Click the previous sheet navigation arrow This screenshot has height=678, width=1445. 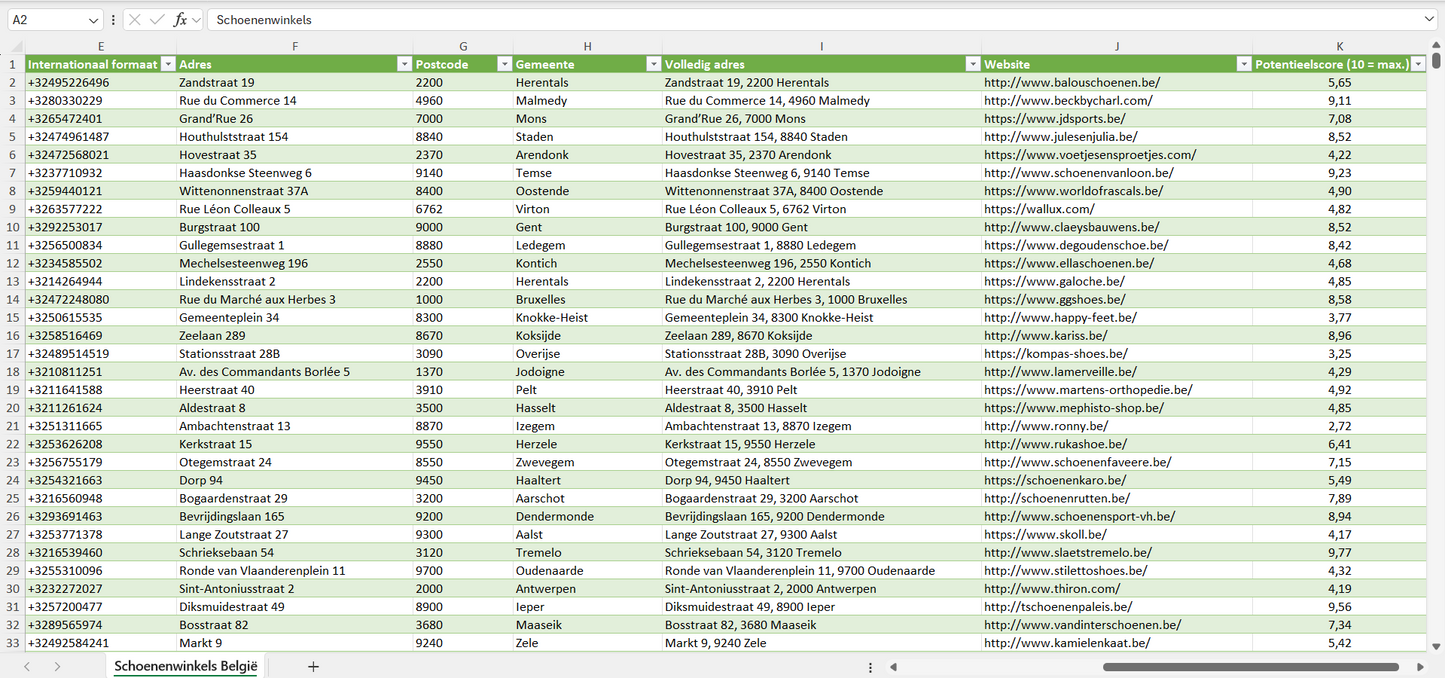click(x=27, y=666)
